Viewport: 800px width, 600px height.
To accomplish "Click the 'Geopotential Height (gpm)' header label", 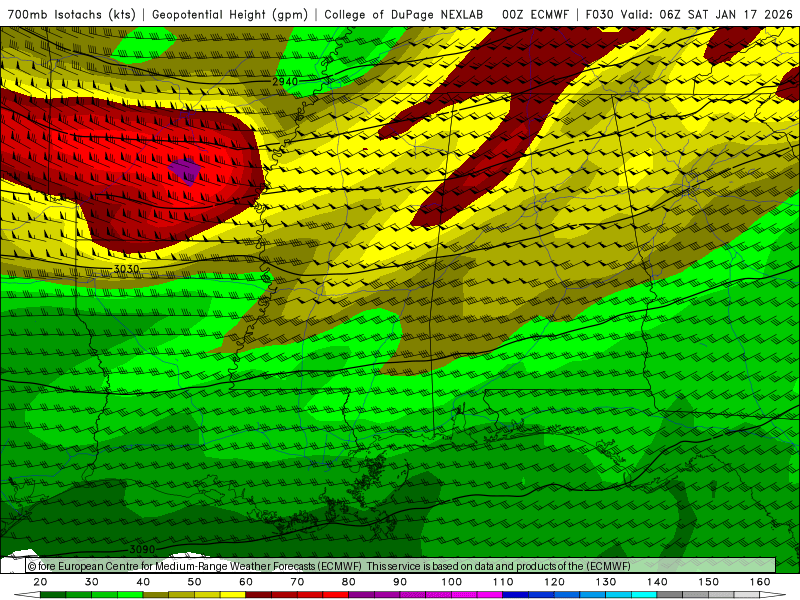I will [x=230, y=14].
